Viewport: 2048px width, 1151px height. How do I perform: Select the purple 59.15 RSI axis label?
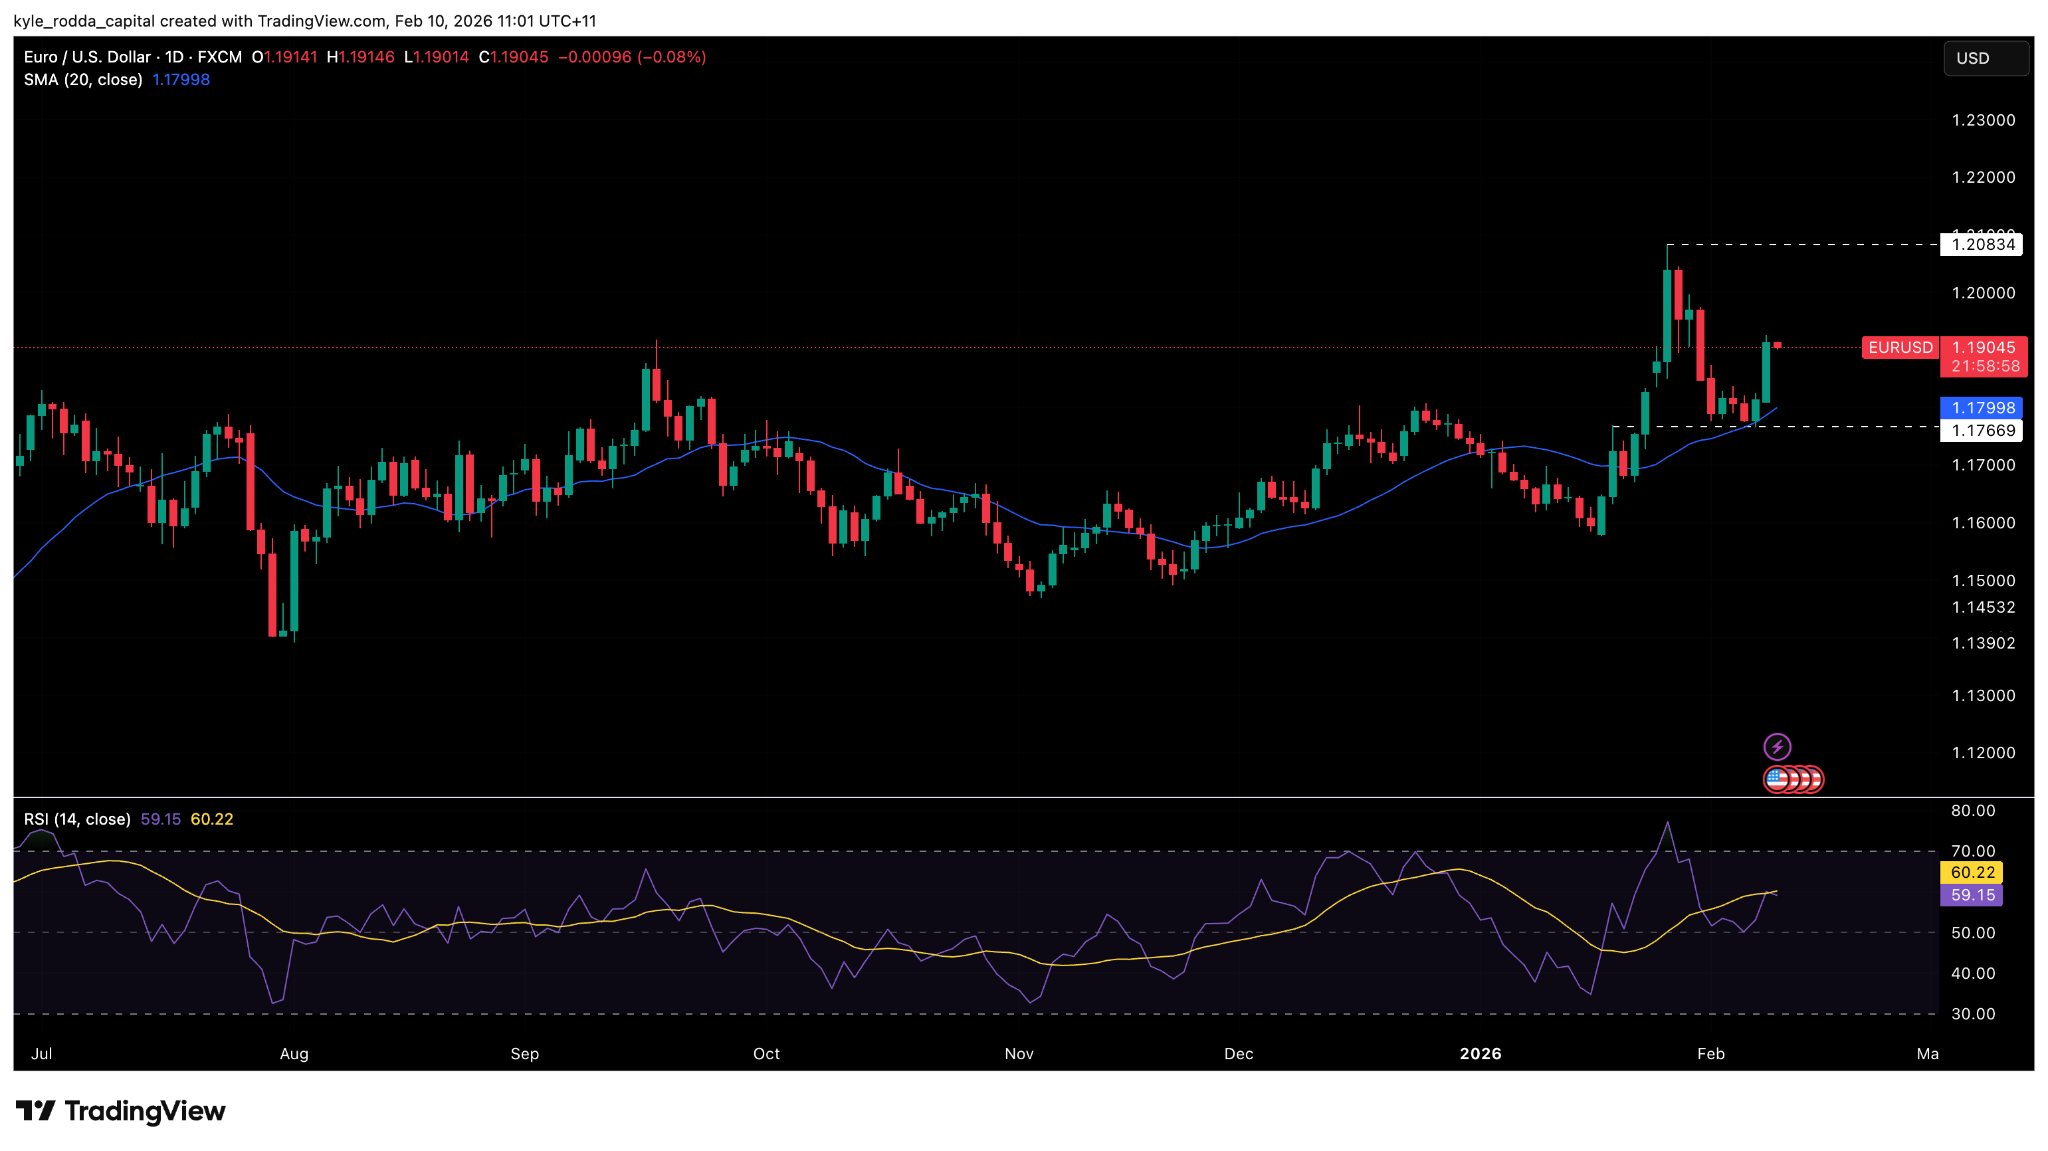pyautogui.click(x=1972, y=895)
